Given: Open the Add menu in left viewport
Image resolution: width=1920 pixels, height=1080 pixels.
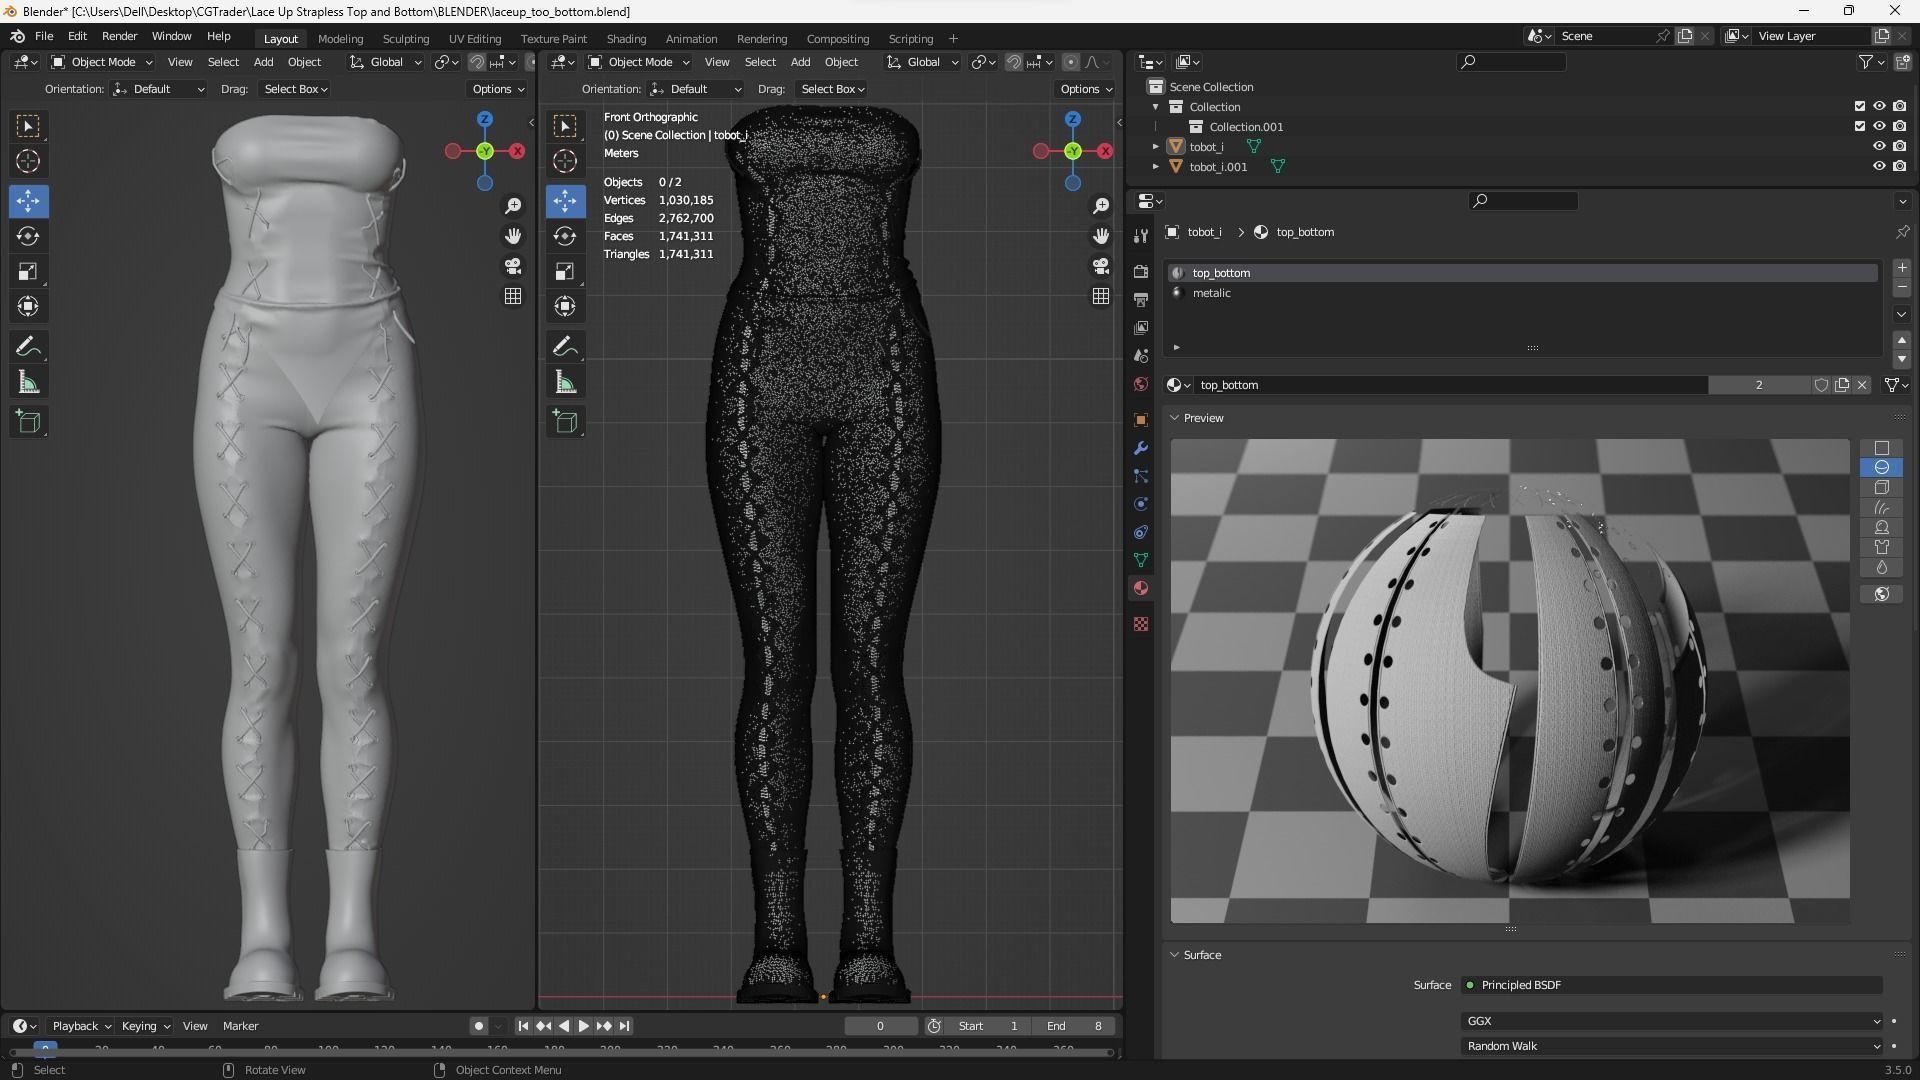Looking at the screenshot, I should tap(263, 62).
